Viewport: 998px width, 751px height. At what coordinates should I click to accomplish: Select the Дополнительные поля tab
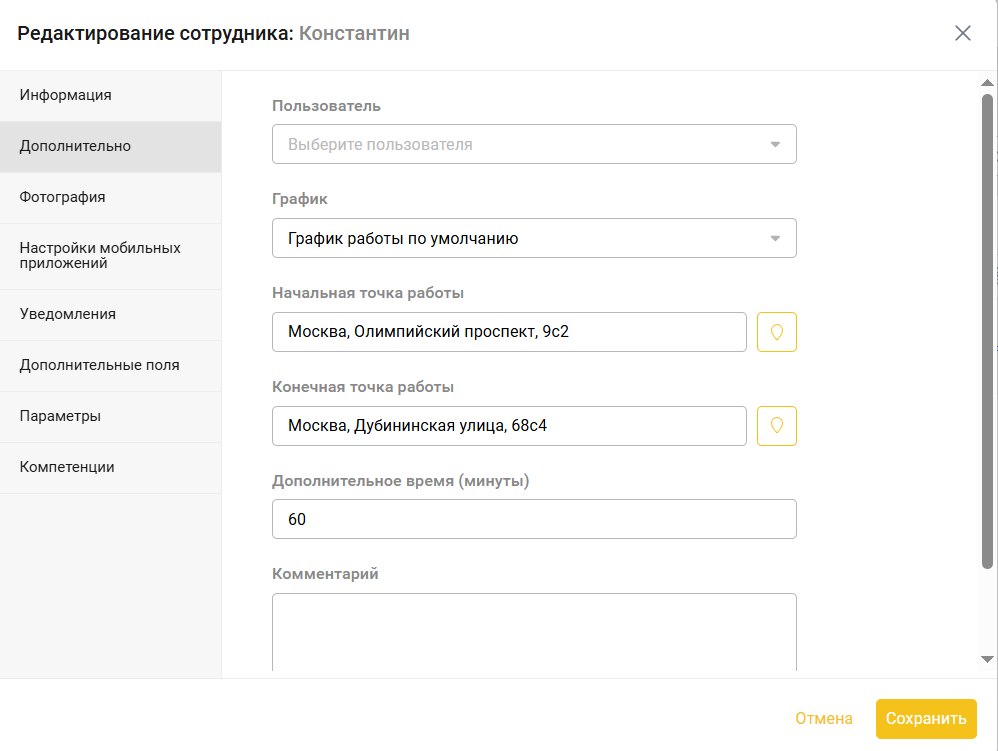point(111,365)
